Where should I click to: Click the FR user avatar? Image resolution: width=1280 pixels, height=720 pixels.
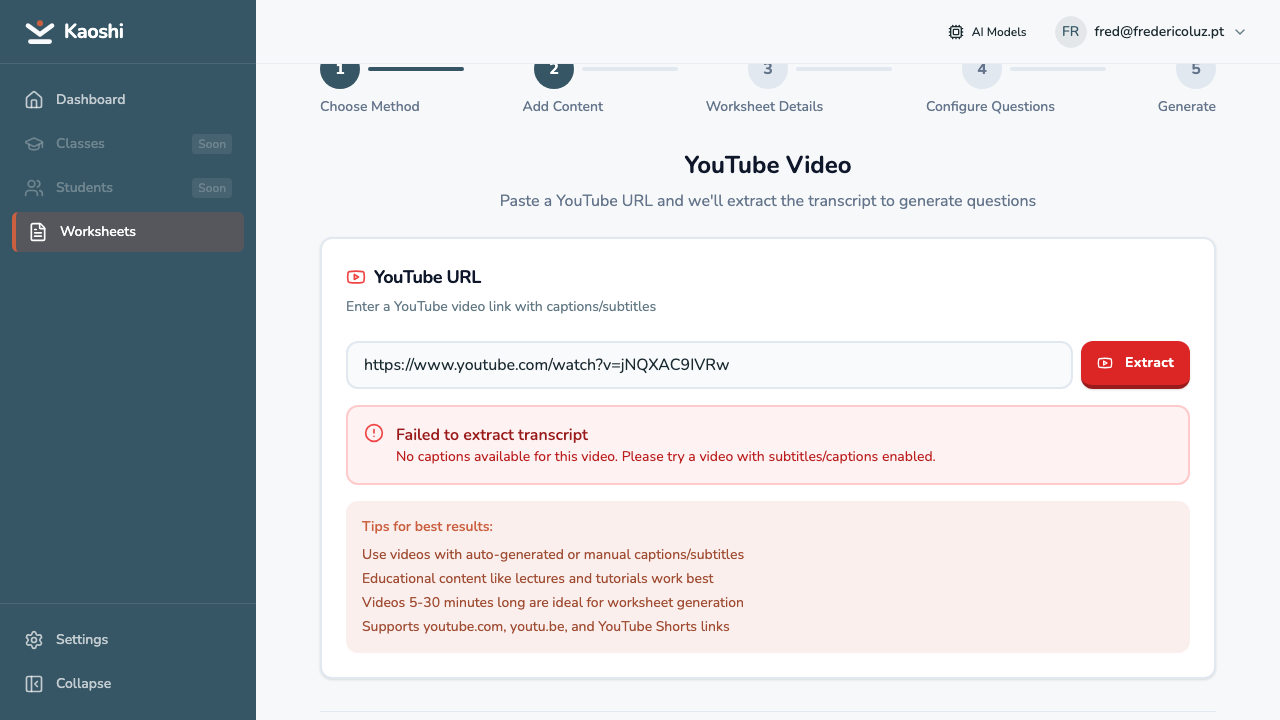(1070, 32)
